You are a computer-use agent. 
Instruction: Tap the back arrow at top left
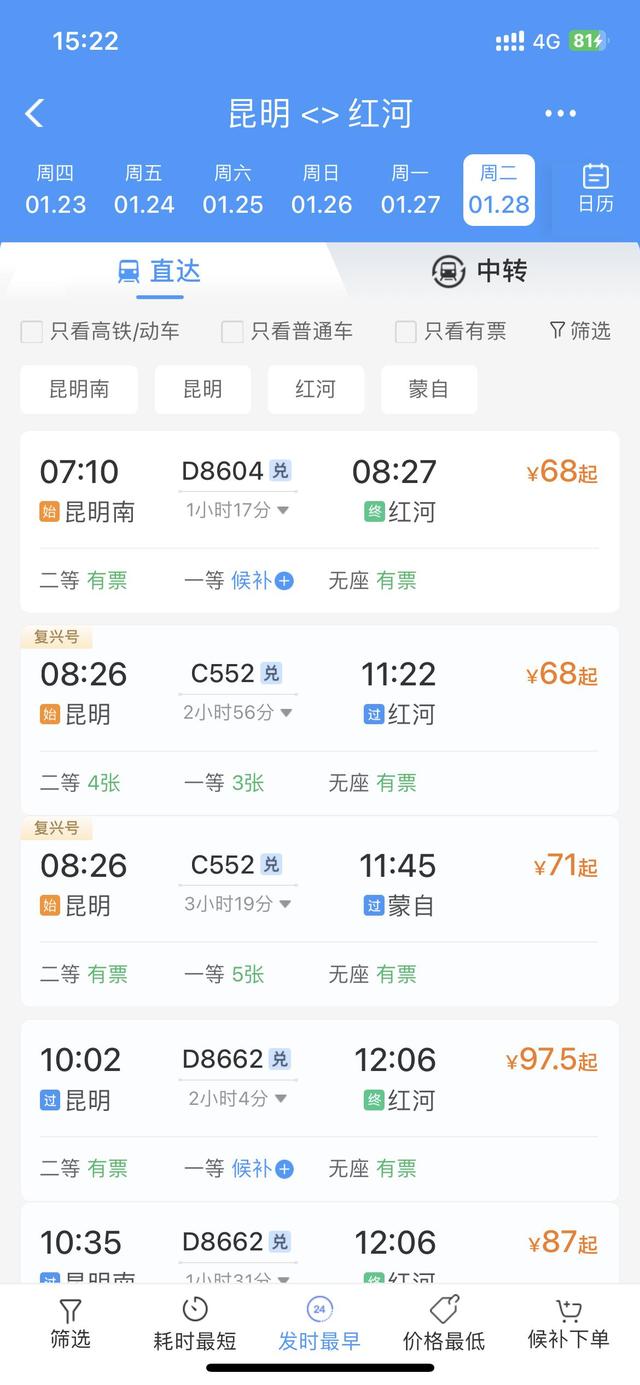tap(34, 113)
